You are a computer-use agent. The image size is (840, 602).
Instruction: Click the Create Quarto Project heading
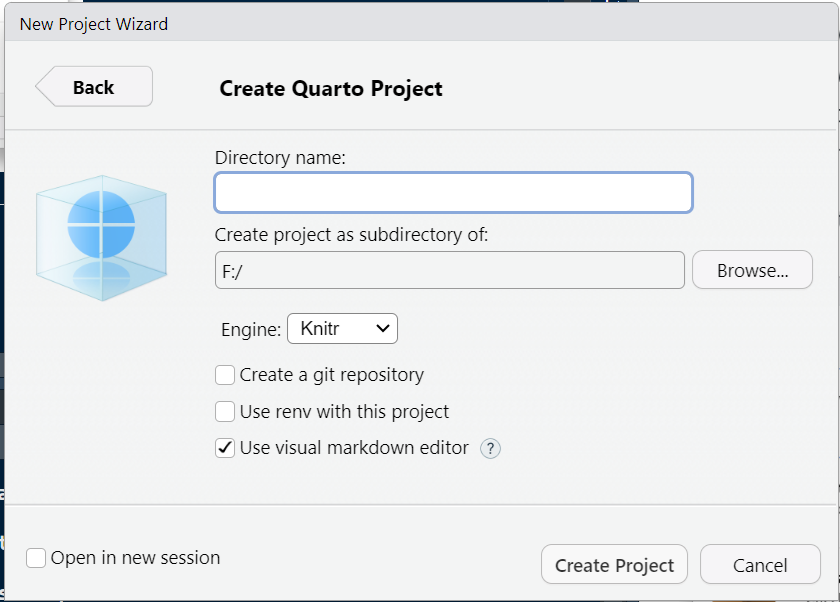(x=331, y=88)
